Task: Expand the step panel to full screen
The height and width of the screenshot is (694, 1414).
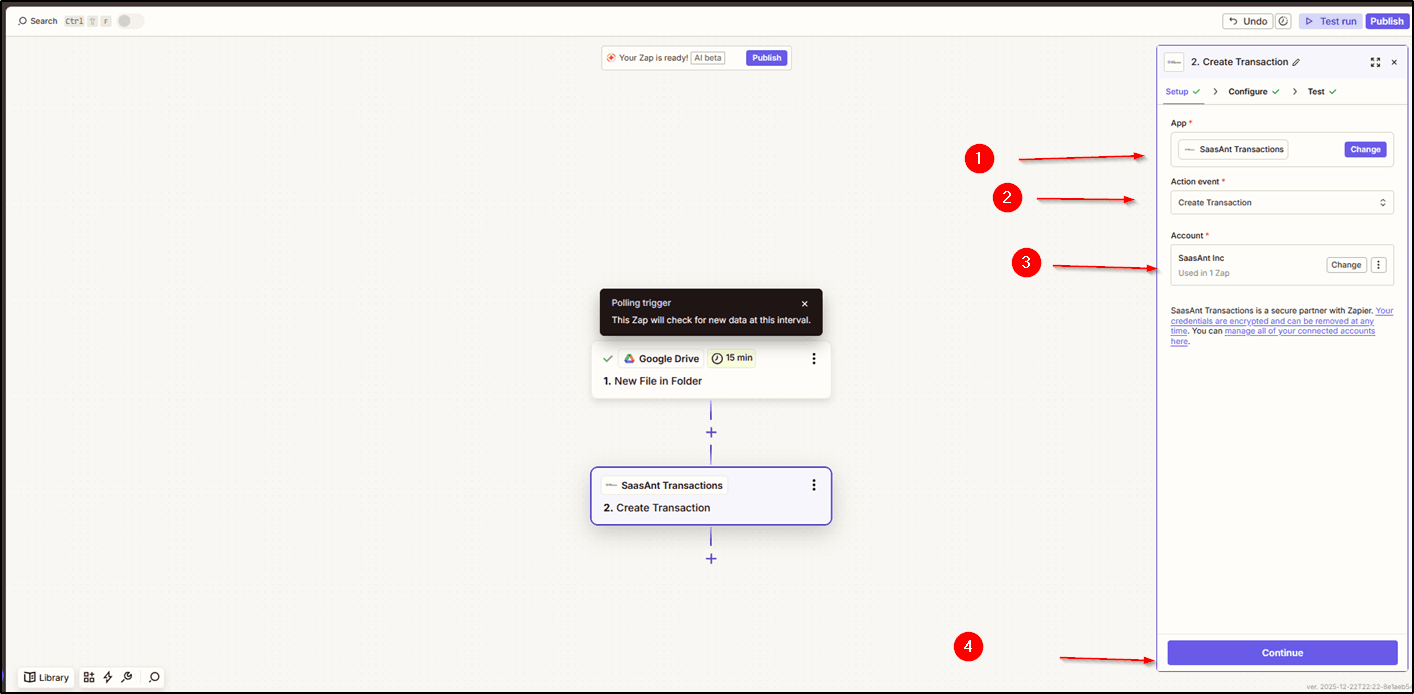Action: tap(1375, 62)
